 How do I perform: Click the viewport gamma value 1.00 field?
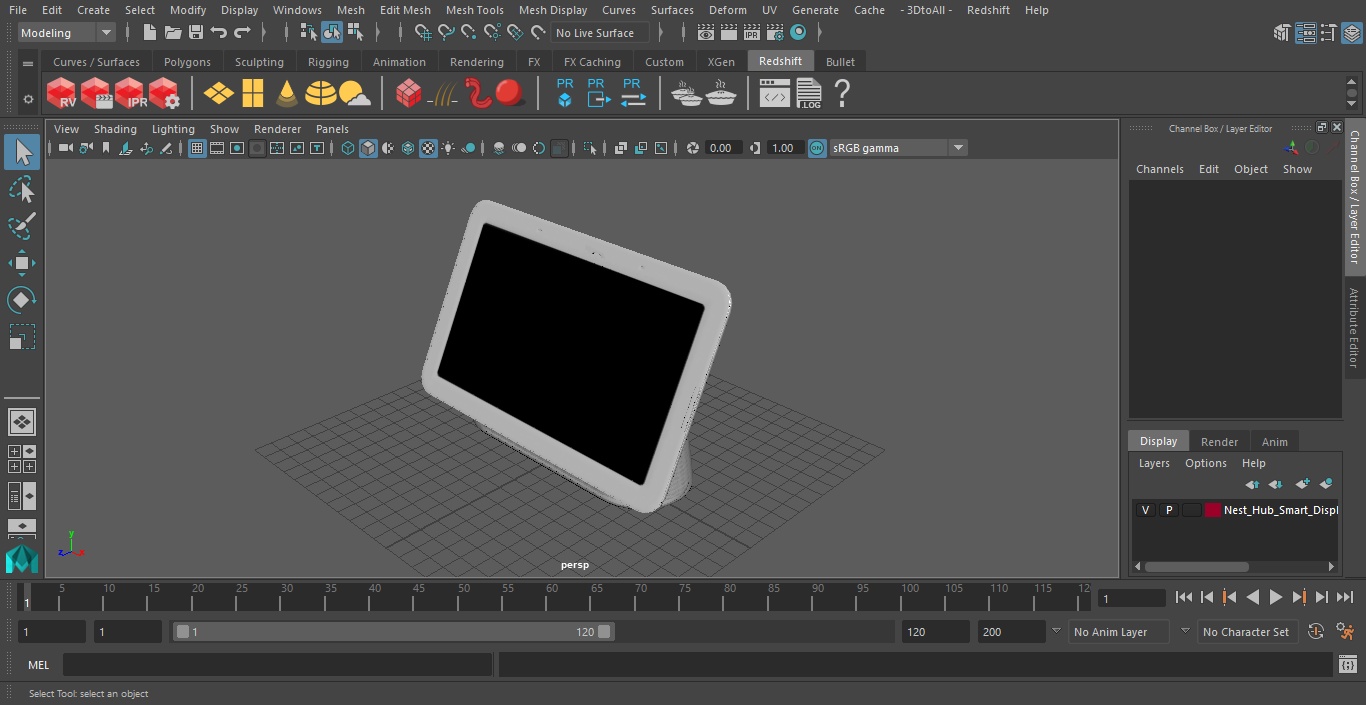(x=783, y=148)
